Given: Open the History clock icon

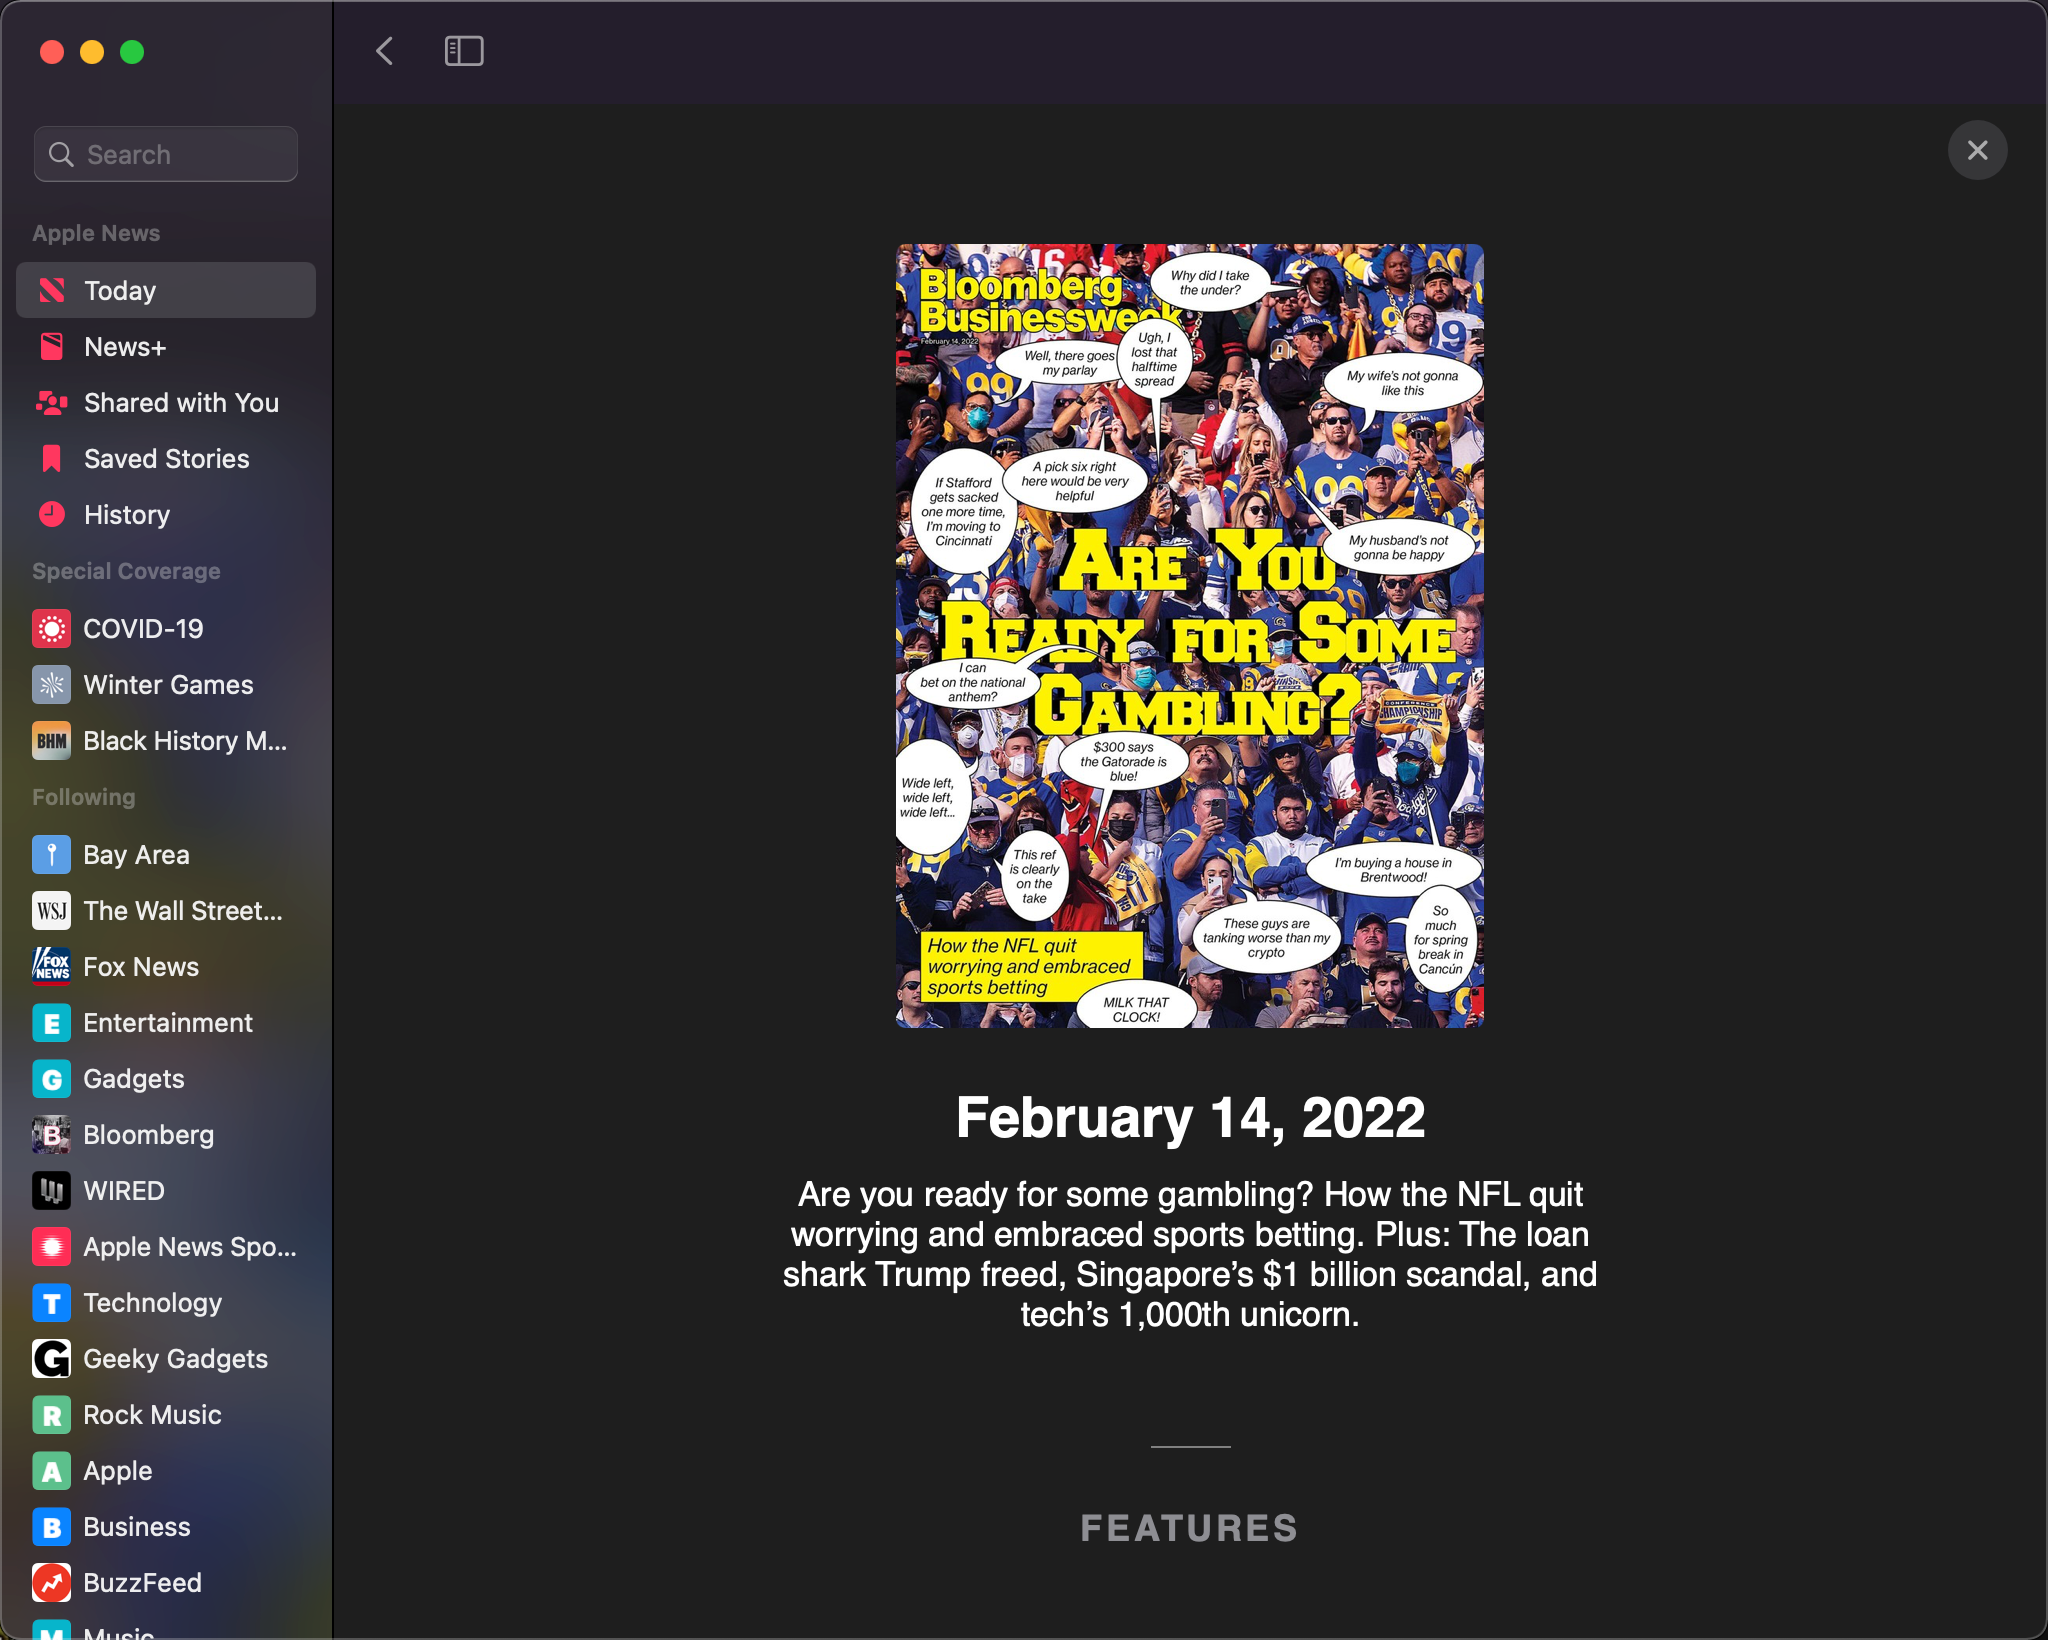Looking at the screenshot, I should 51,515.
